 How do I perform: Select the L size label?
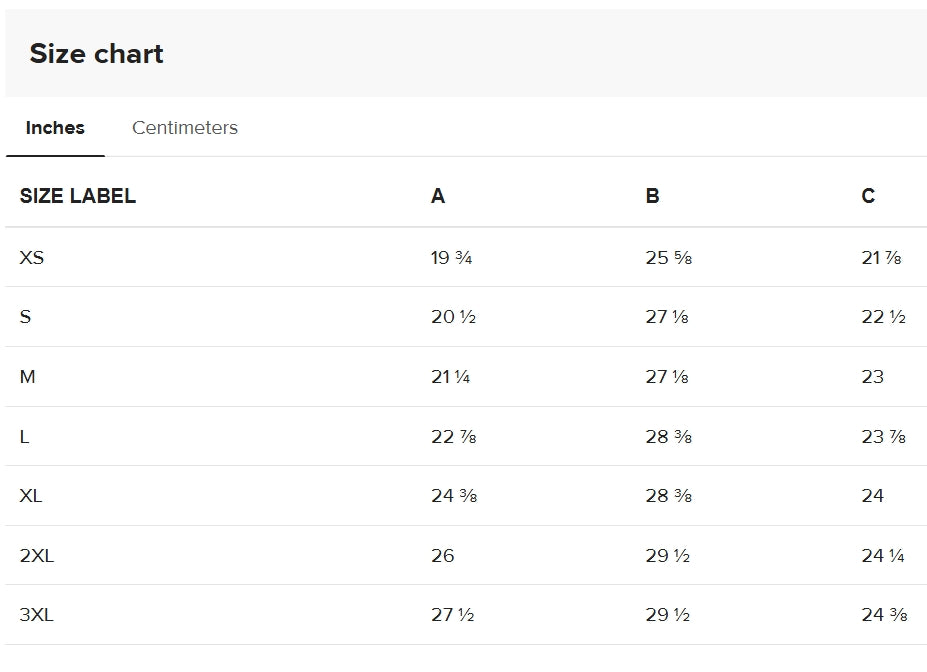point(24,436)
